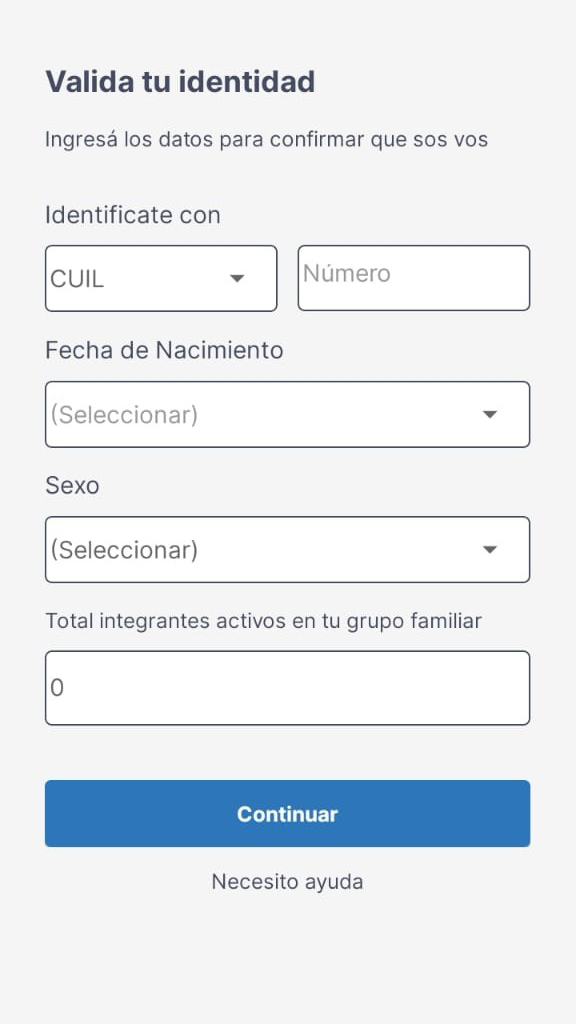This screenshot has height=1024, width=576.
Task: Click the Identificate con label
Action: pyautogui.click(x=132, y=215)
